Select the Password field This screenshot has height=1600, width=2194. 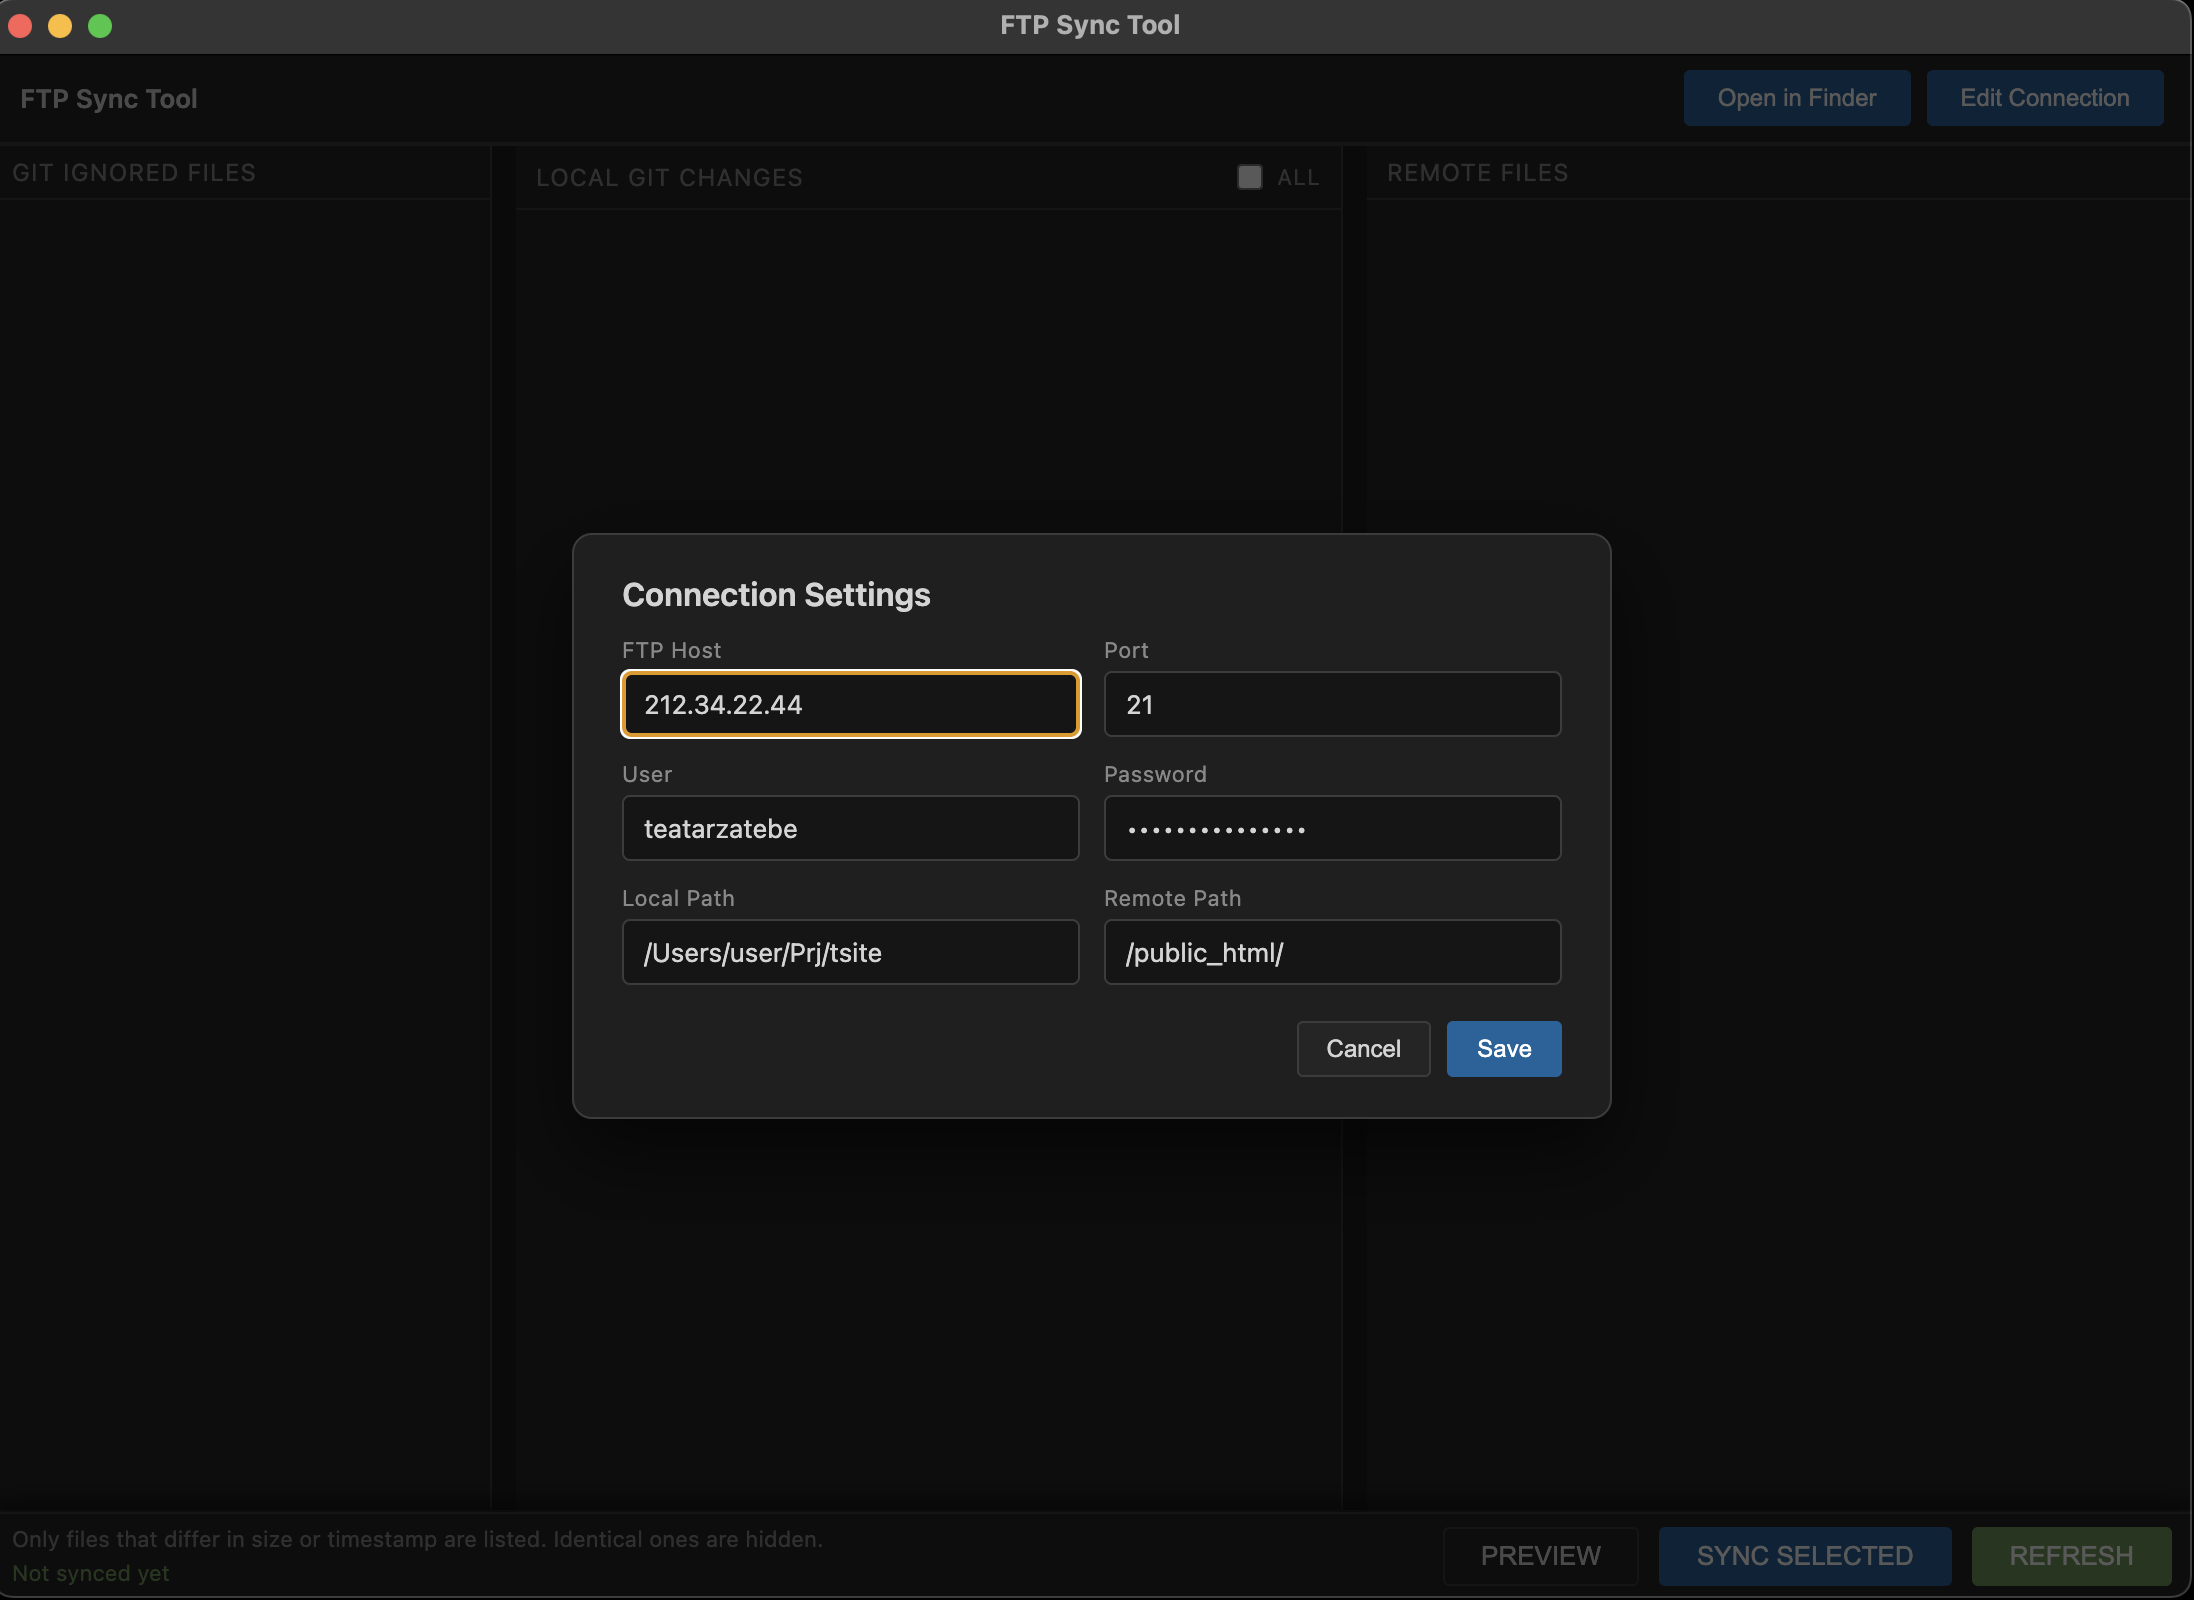coord(1332,828)
